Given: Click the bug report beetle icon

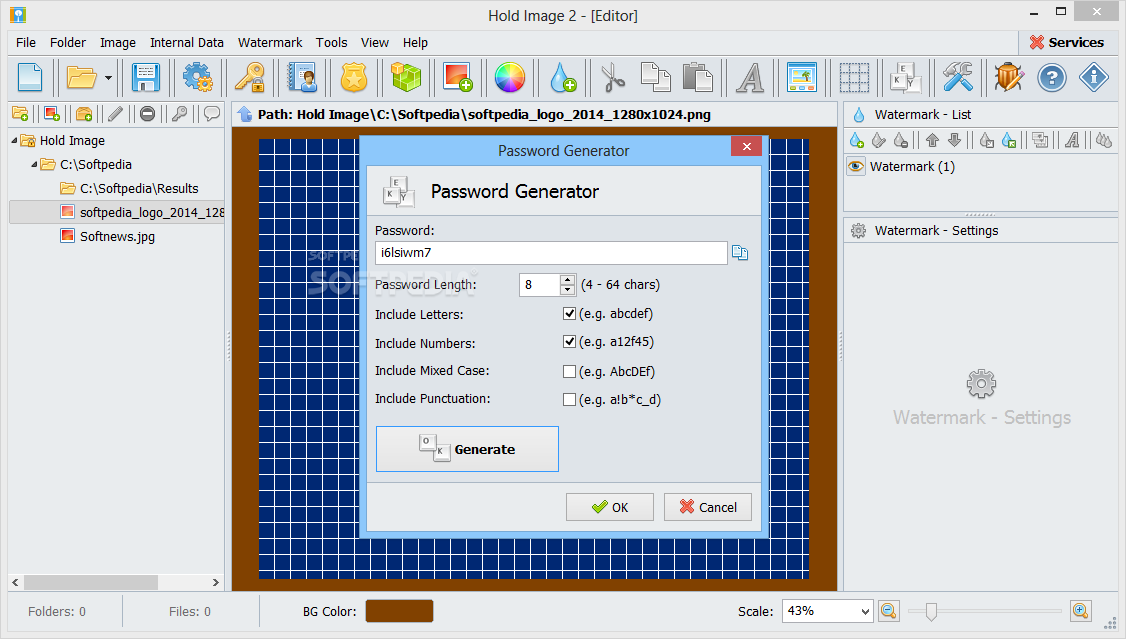Looking at the screenshot, I should click(1009, 77).
